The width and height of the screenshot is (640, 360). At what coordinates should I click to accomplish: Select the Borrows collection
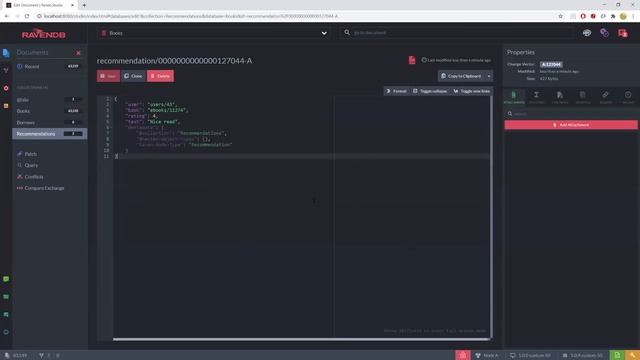[49, 122]
